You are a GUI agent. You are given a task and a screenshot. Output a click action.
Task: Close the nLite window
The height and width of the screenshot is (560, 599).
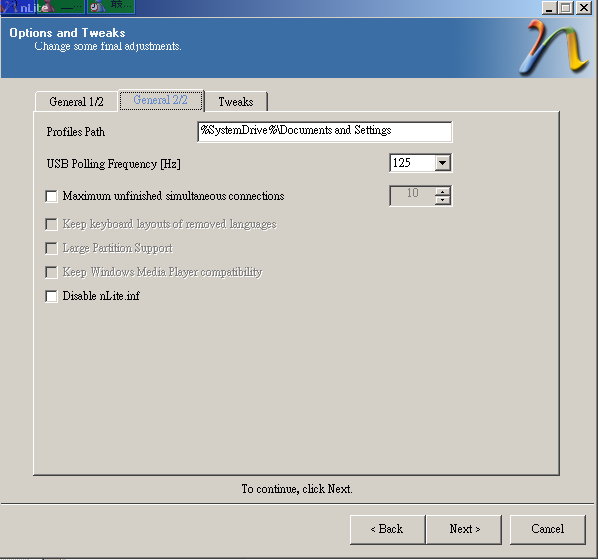pyautogui.click(x=584, y=8)
